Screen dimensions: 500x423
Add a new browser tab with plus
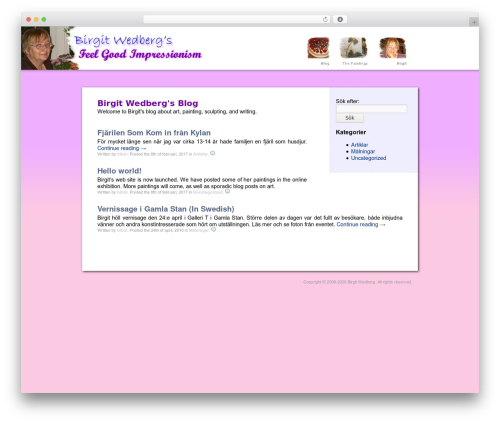tap(474, 22)
